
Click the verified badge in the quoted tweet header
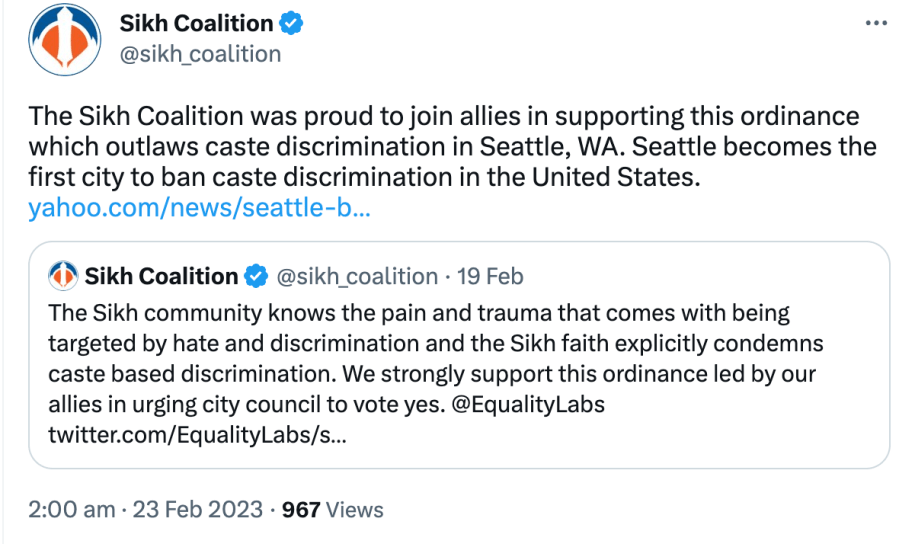(x=257, y=276)
